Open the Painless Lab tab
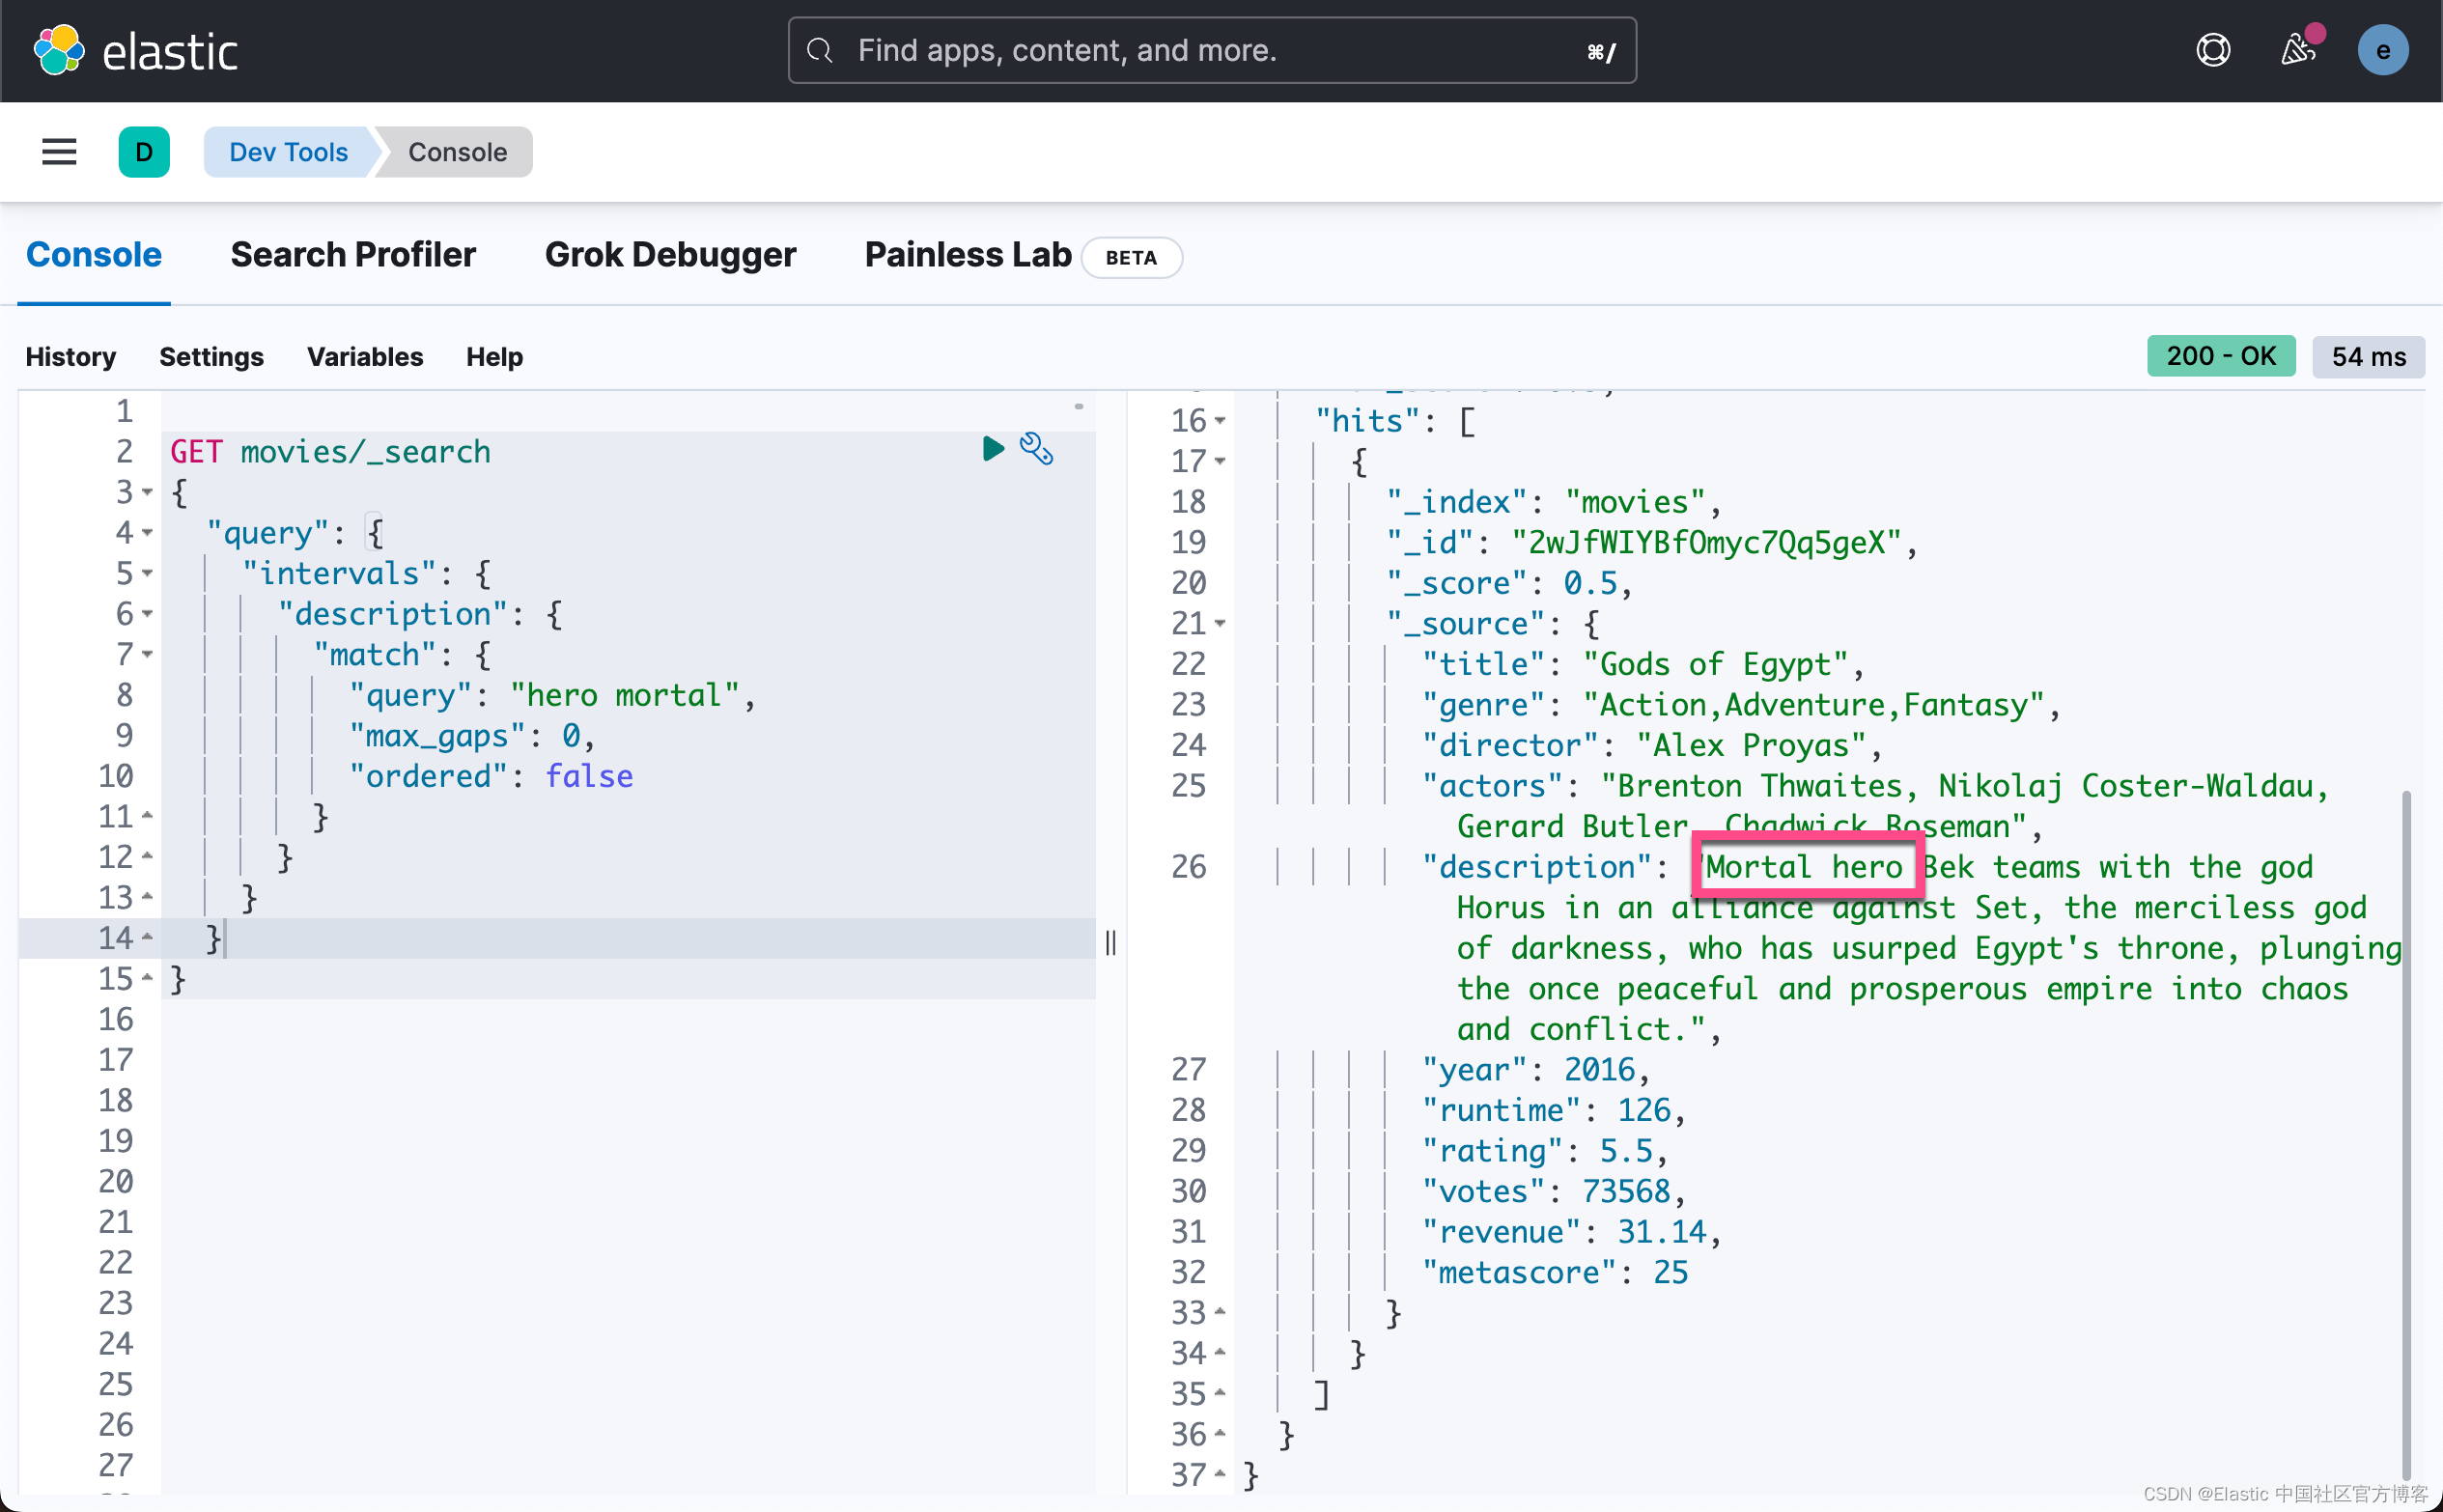 (967, 255)
